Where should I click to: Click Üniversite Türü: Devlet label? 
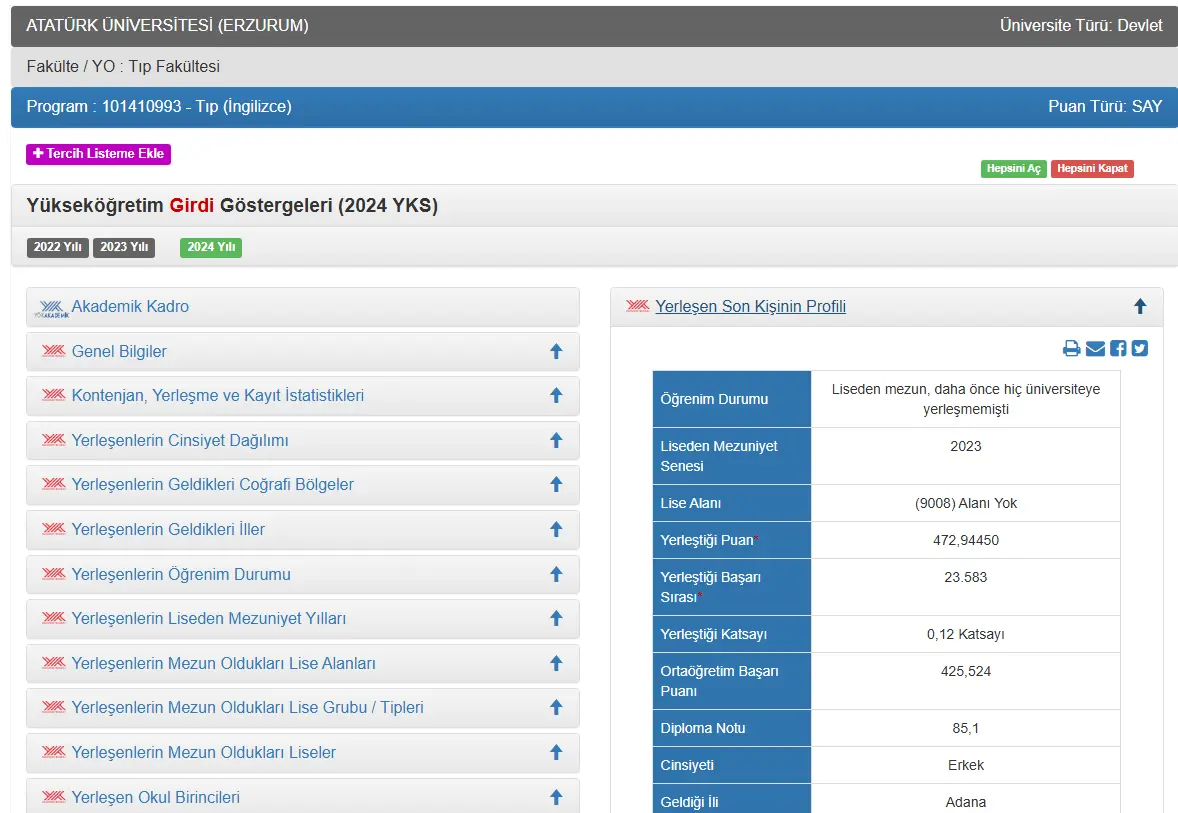pyautogui.click(x=1081, y=26)
